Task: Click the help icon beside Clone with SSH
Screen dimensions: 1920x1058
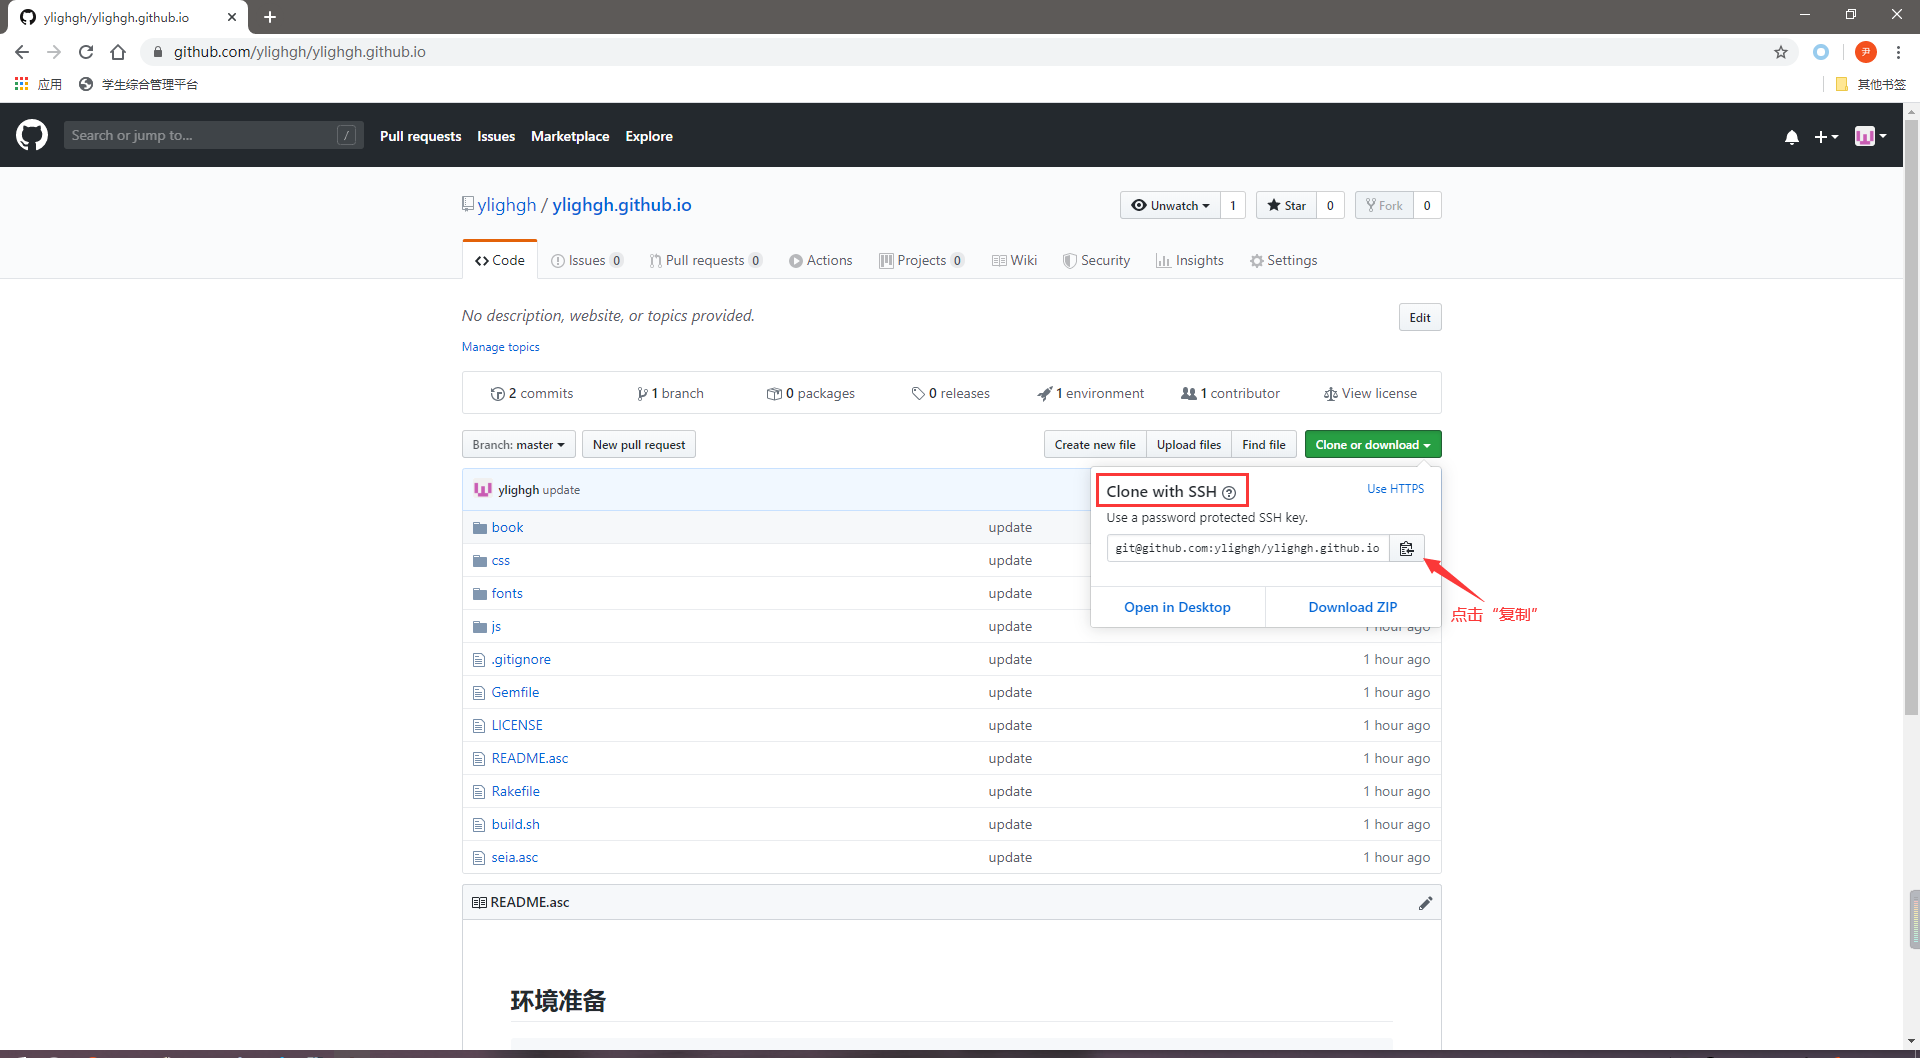Action: (1229, 492)
